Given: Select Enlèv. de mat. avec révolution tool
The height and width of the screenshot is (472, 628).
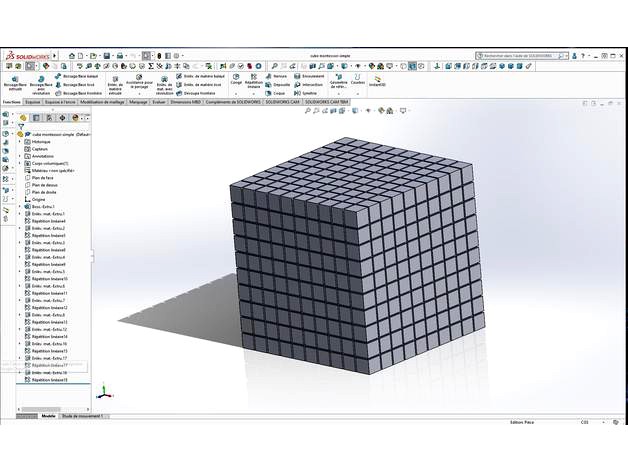Looking at the screenshot, I should [x=164, y=85].
